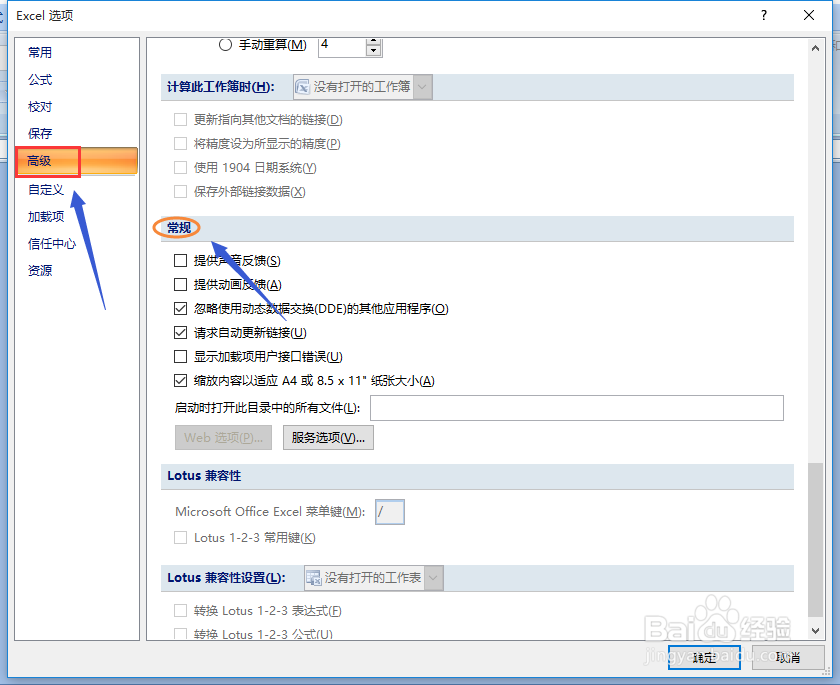The image size is (840, 685).
Task: Click the help question mark icon
Action: pos(764,16)
